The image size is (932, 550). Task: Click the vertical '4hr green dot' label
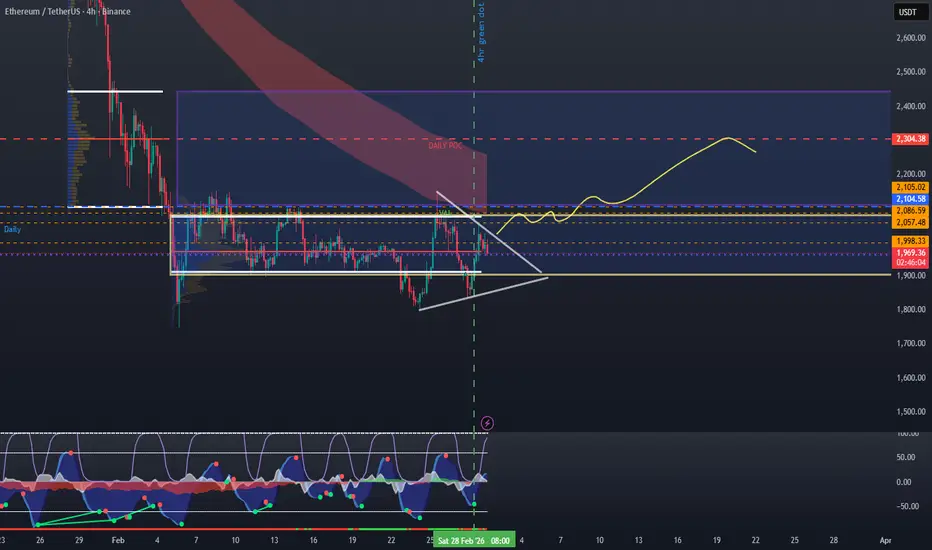tap(481, 32)
